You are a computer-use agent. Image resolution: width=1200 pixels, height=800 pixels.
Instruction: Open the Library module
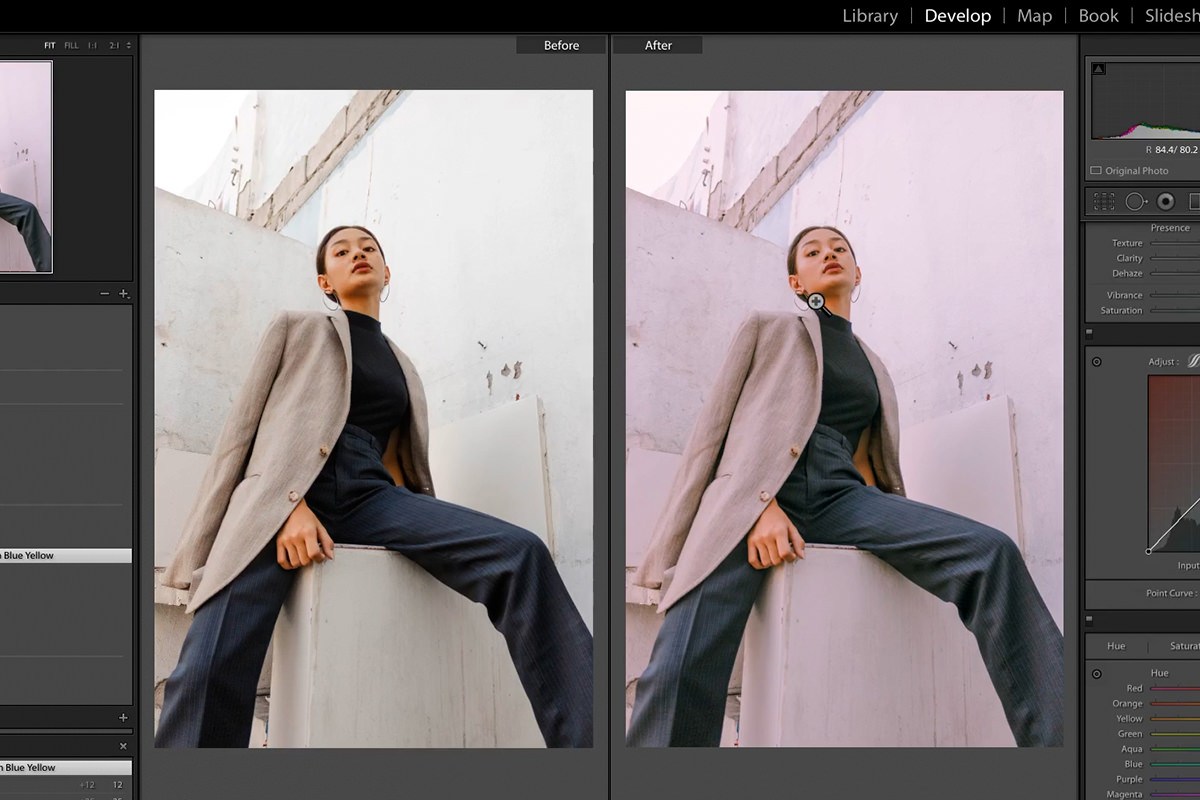870,15
